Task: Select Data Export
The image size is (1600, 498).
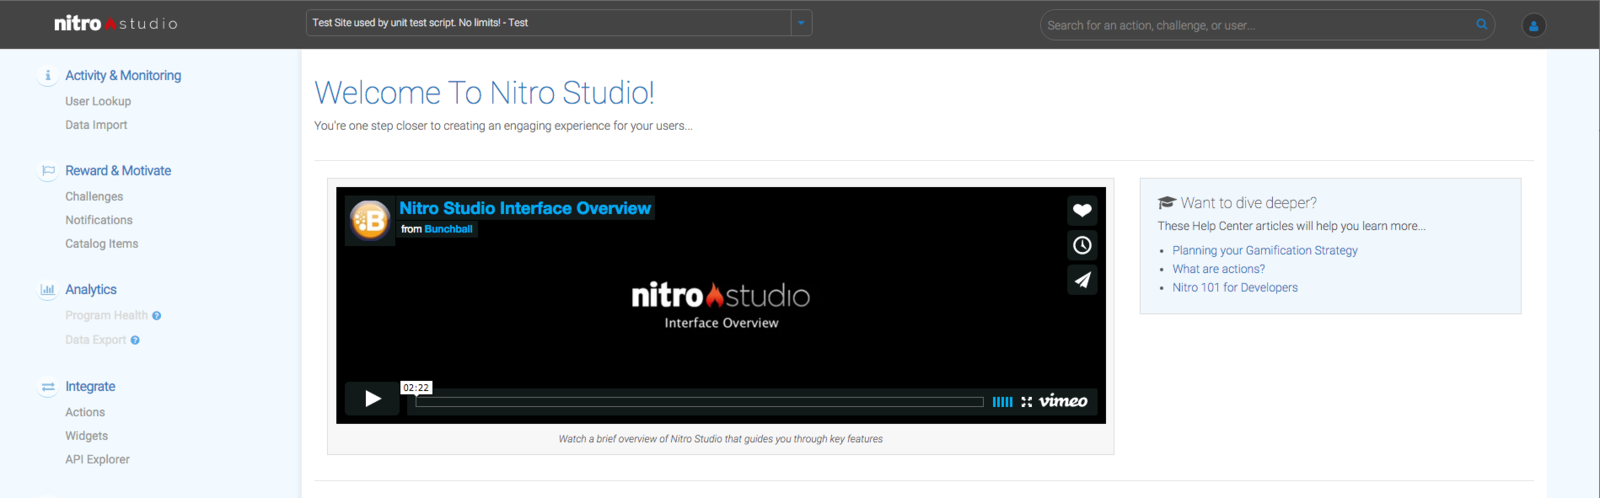Action: click(x=96, y=340)
